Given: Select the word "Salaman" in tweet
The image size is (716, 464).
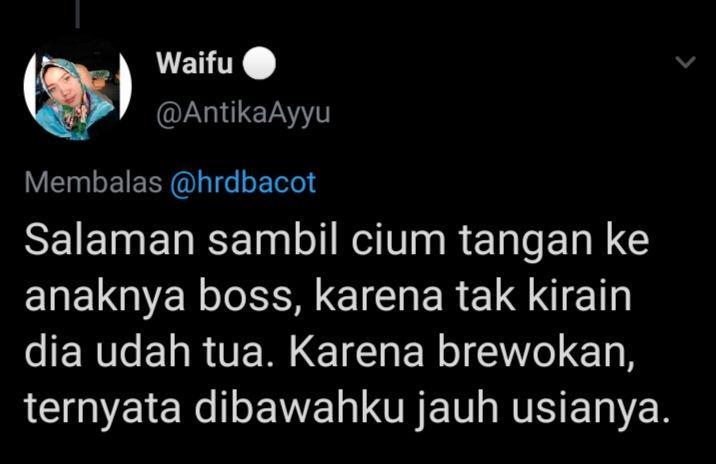Looking at the screenshot, I should click(x=110, y=240).
